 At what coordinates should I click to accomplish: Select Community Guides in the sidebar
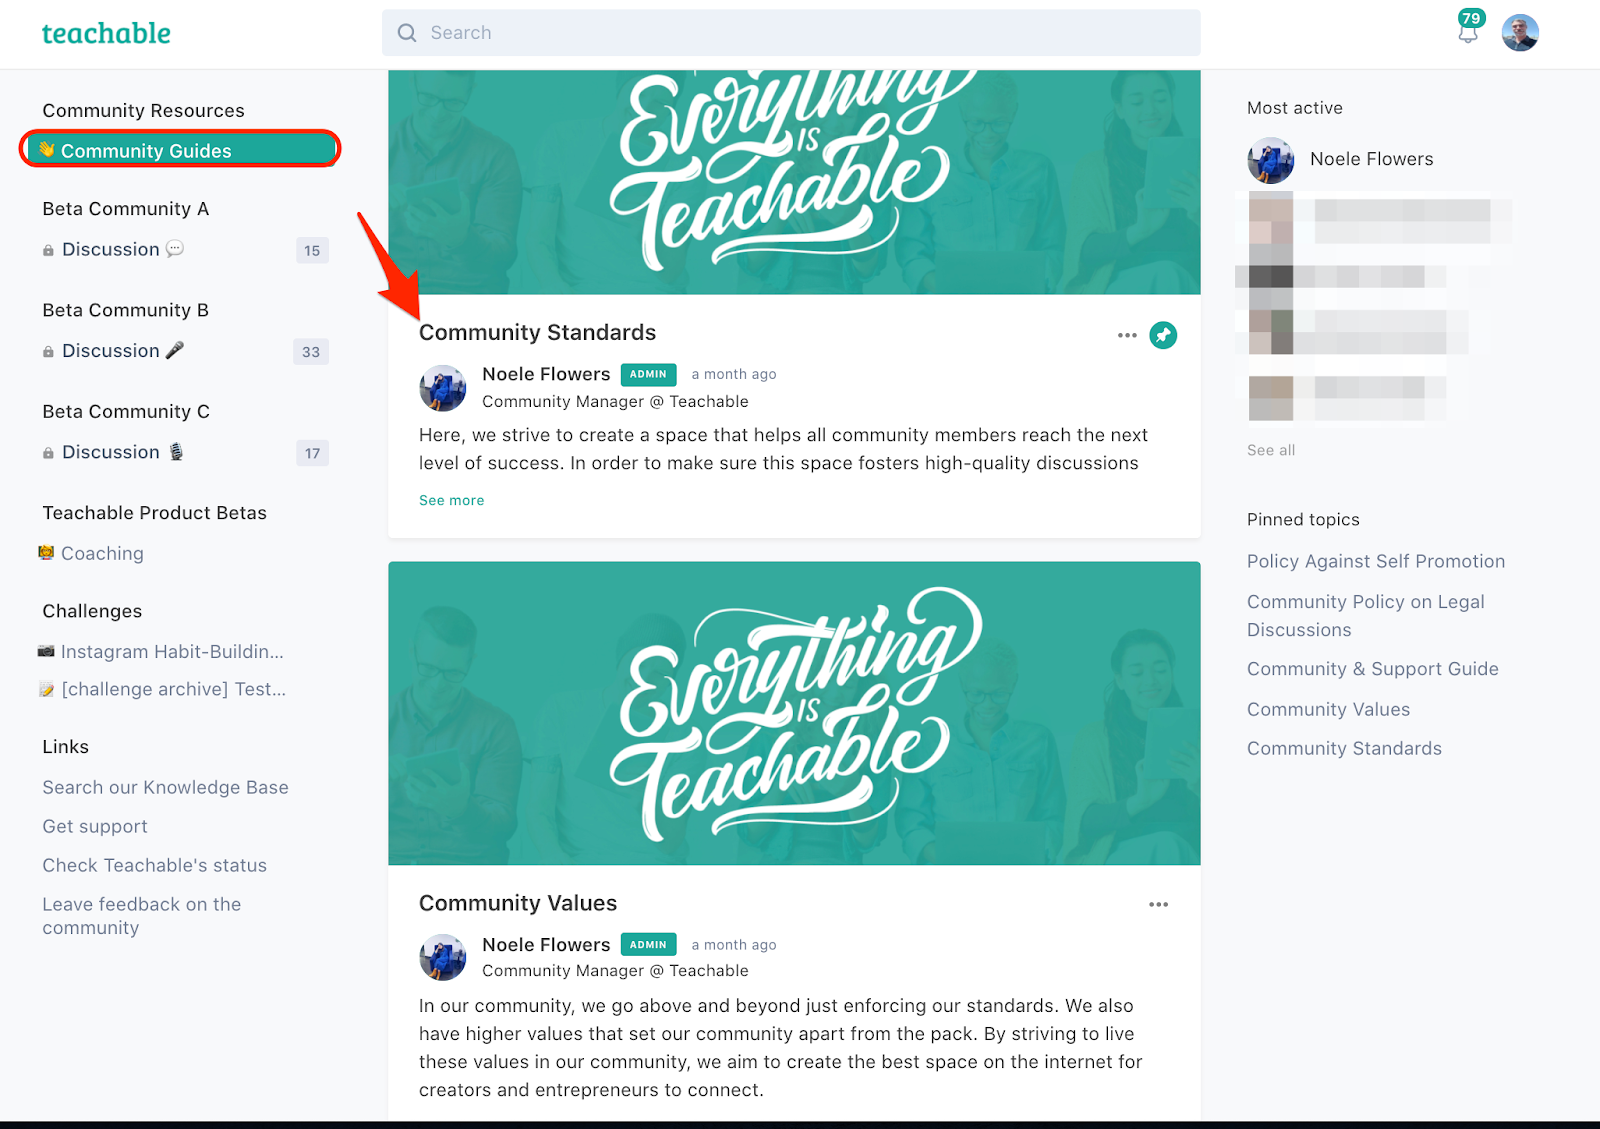180,150
